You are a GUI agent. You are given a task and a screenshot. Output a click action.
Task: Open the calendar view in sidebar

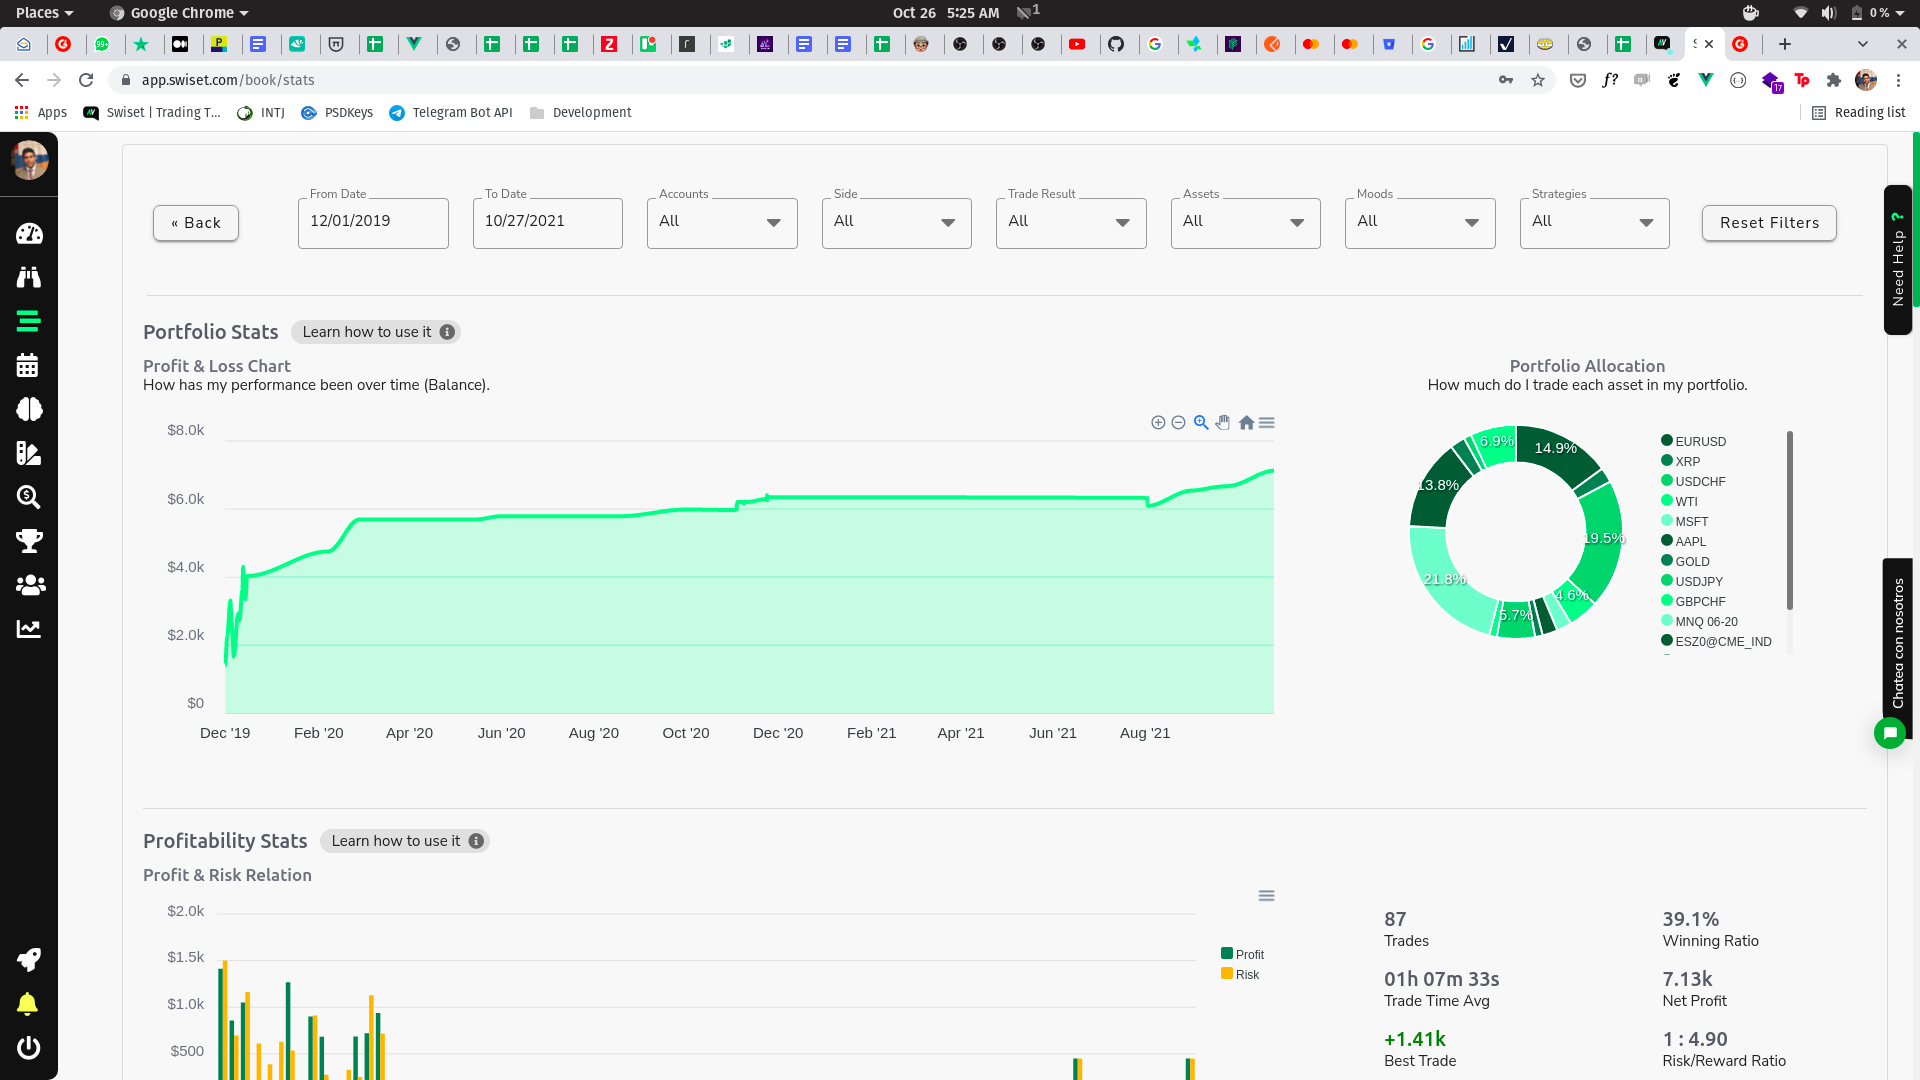tap(28, 365)
